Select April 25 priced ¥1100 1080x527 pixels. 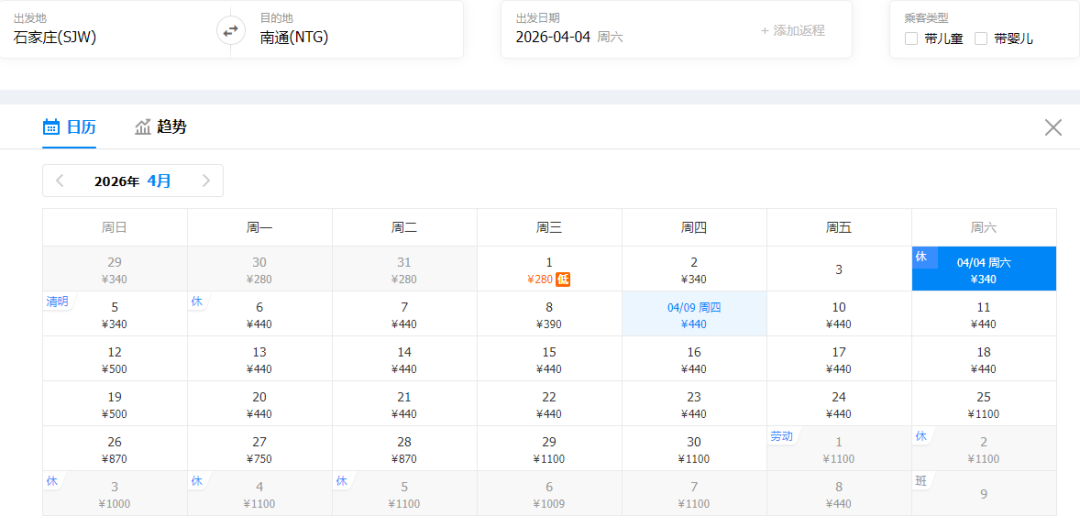984,403
